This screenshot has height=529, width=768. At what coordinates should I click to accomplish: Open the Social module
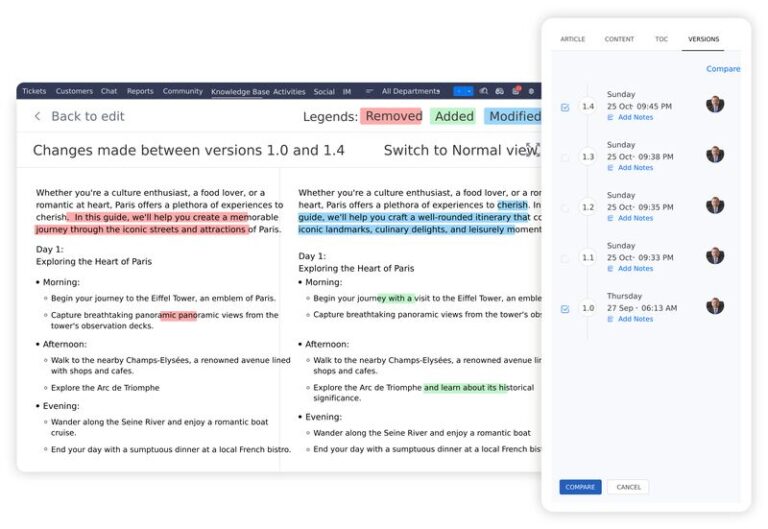pyautogui.click(x=324, y=92)
